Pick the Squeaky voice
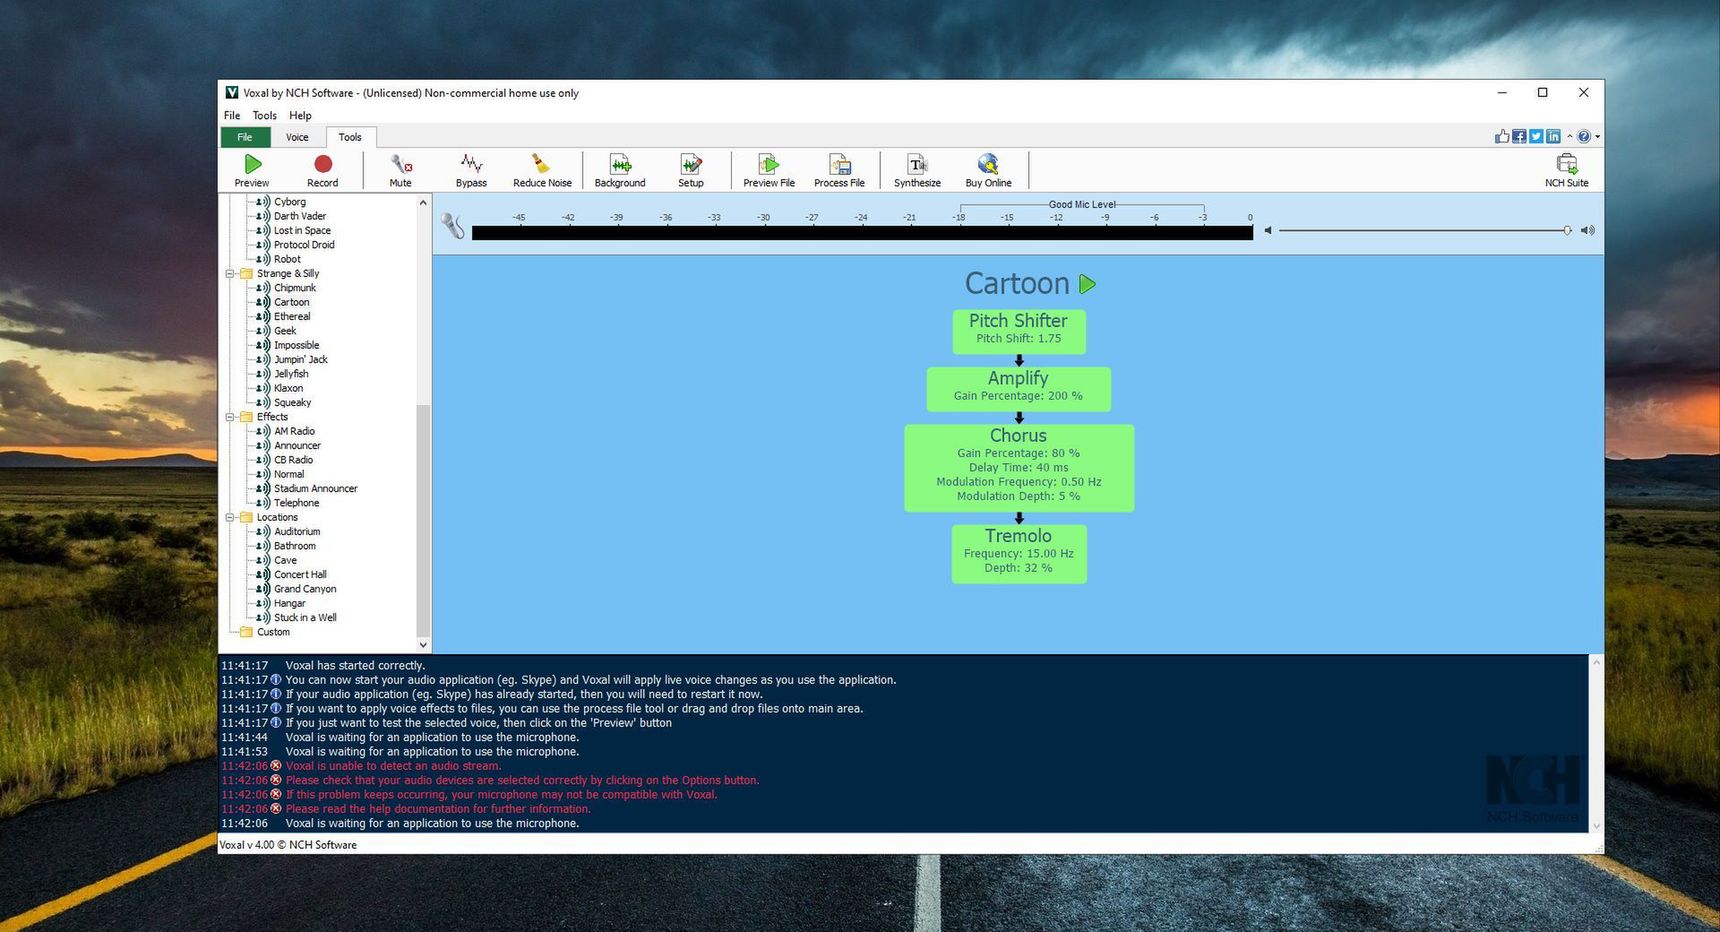Screen dimensions: 1720x932 coord(293,402)
